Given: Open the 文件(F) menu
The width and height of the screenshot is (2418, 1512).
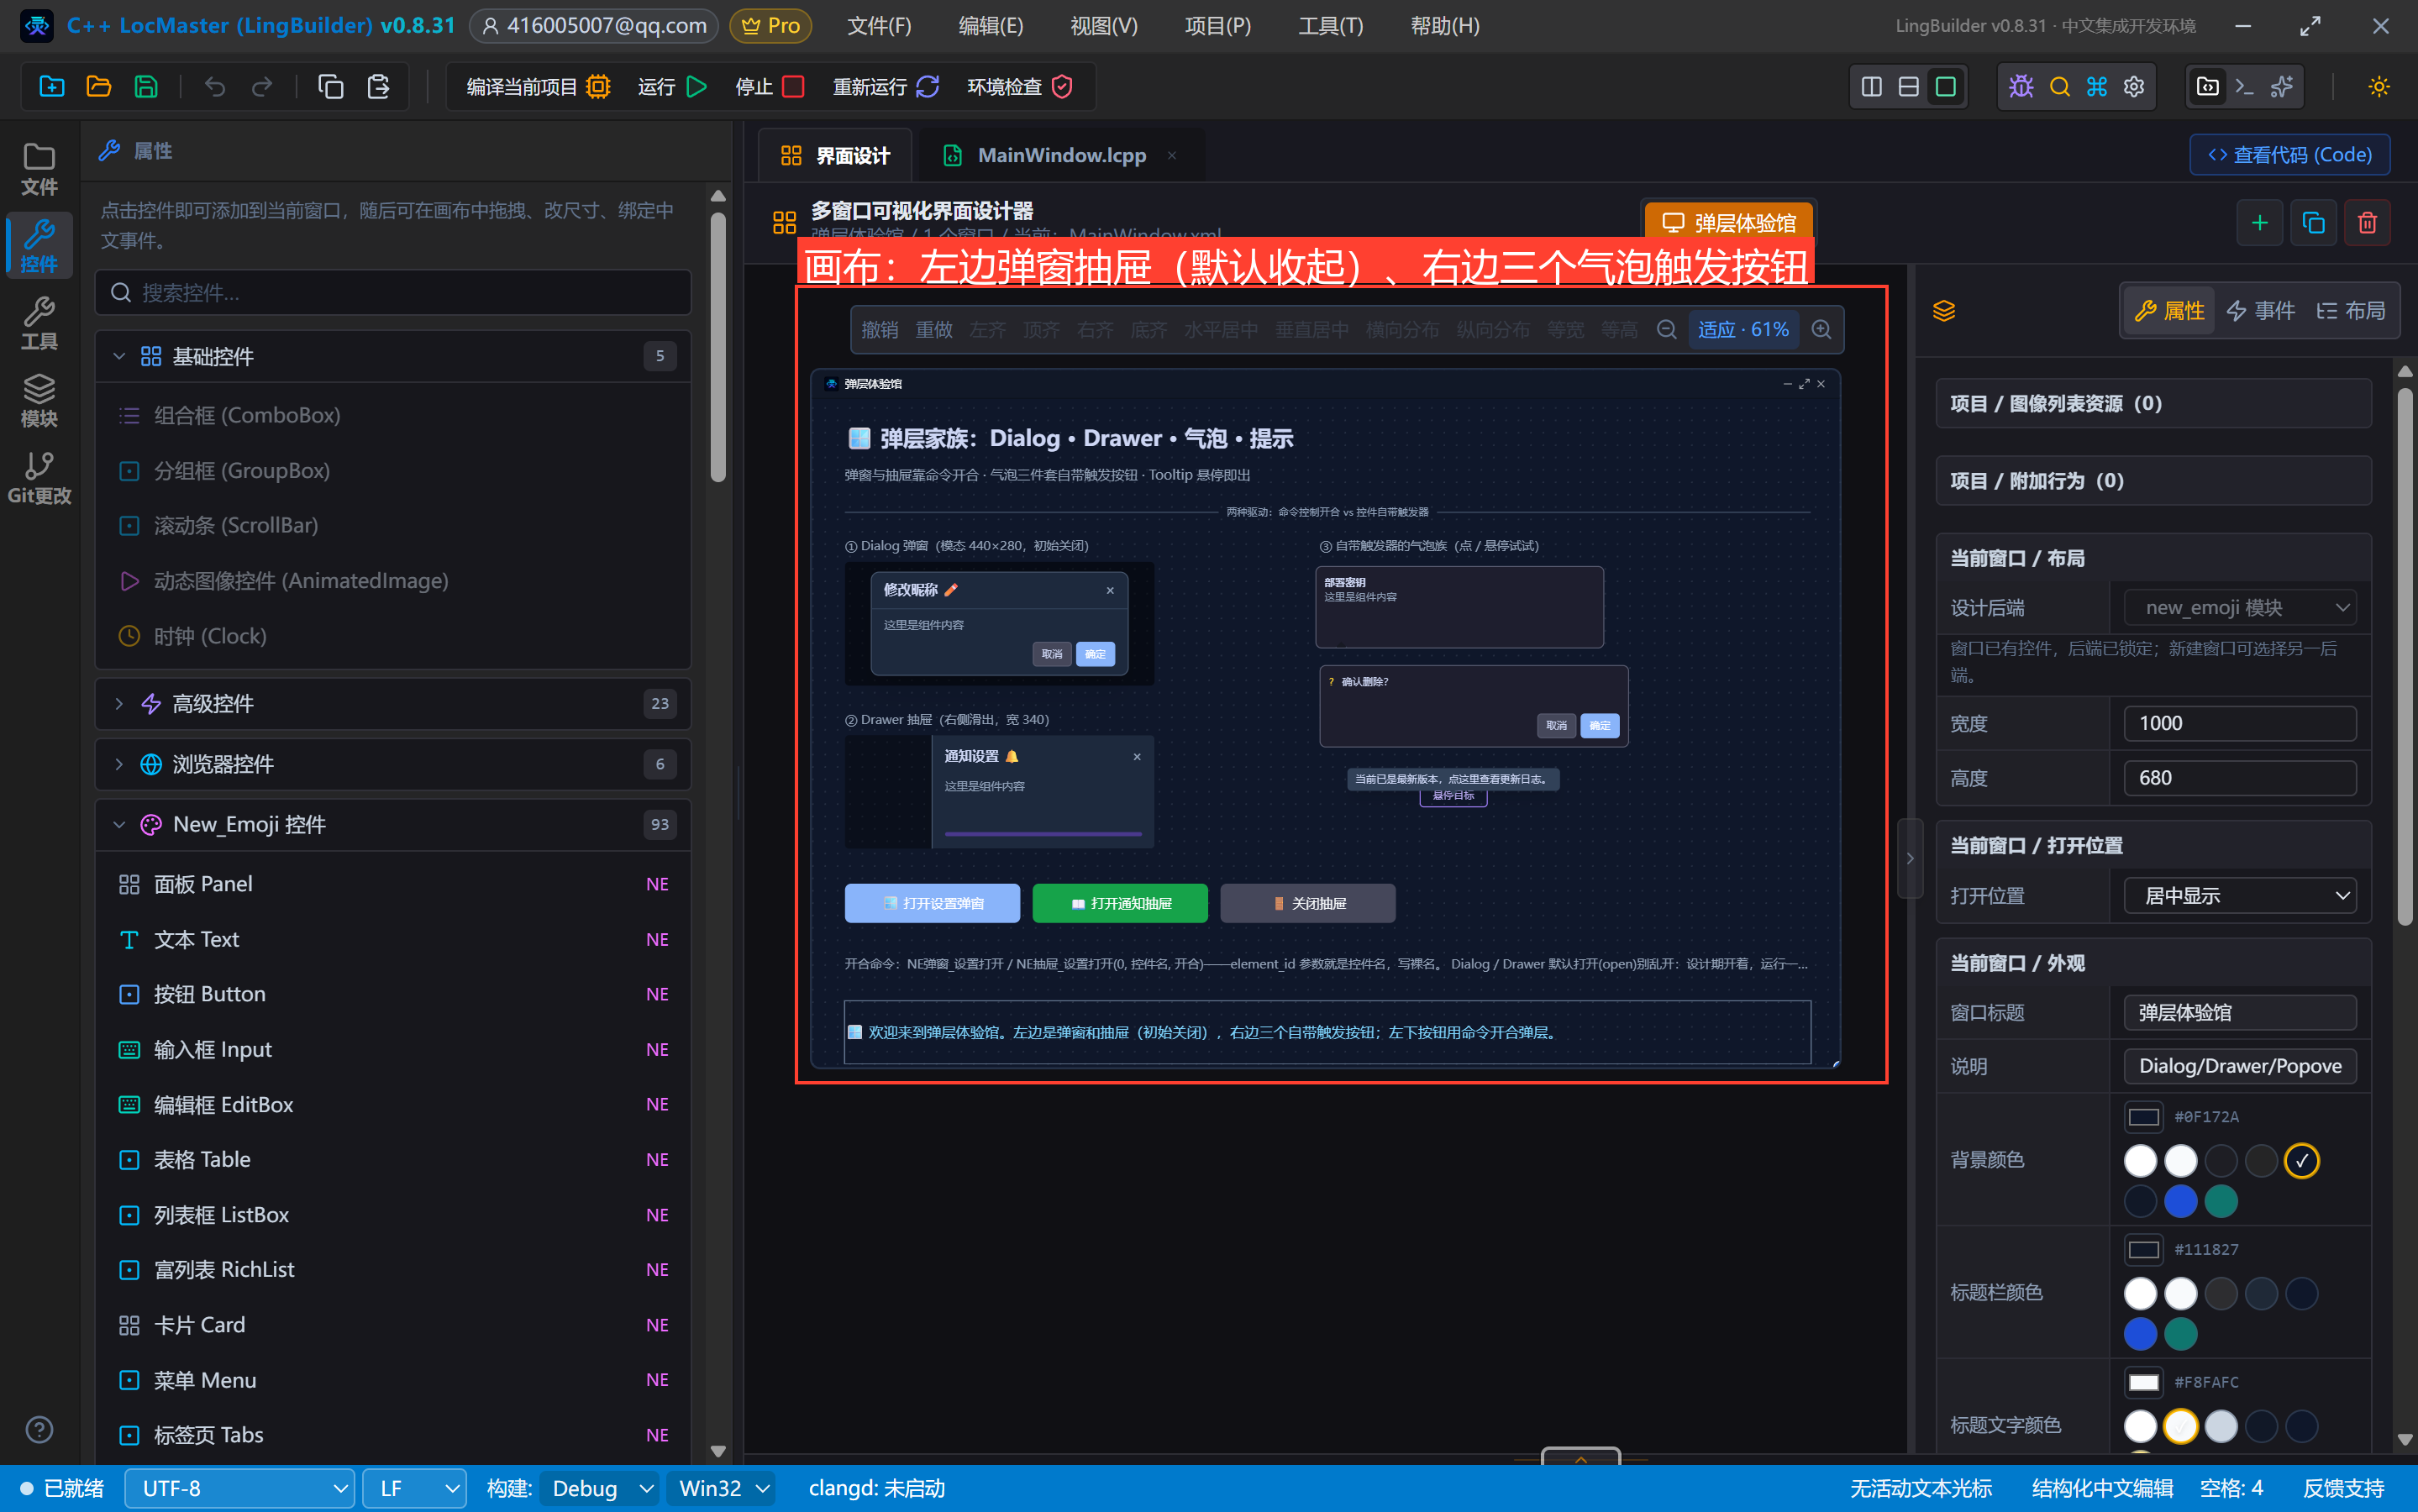Looking at the screenshot, I should (x=879, y=26).
